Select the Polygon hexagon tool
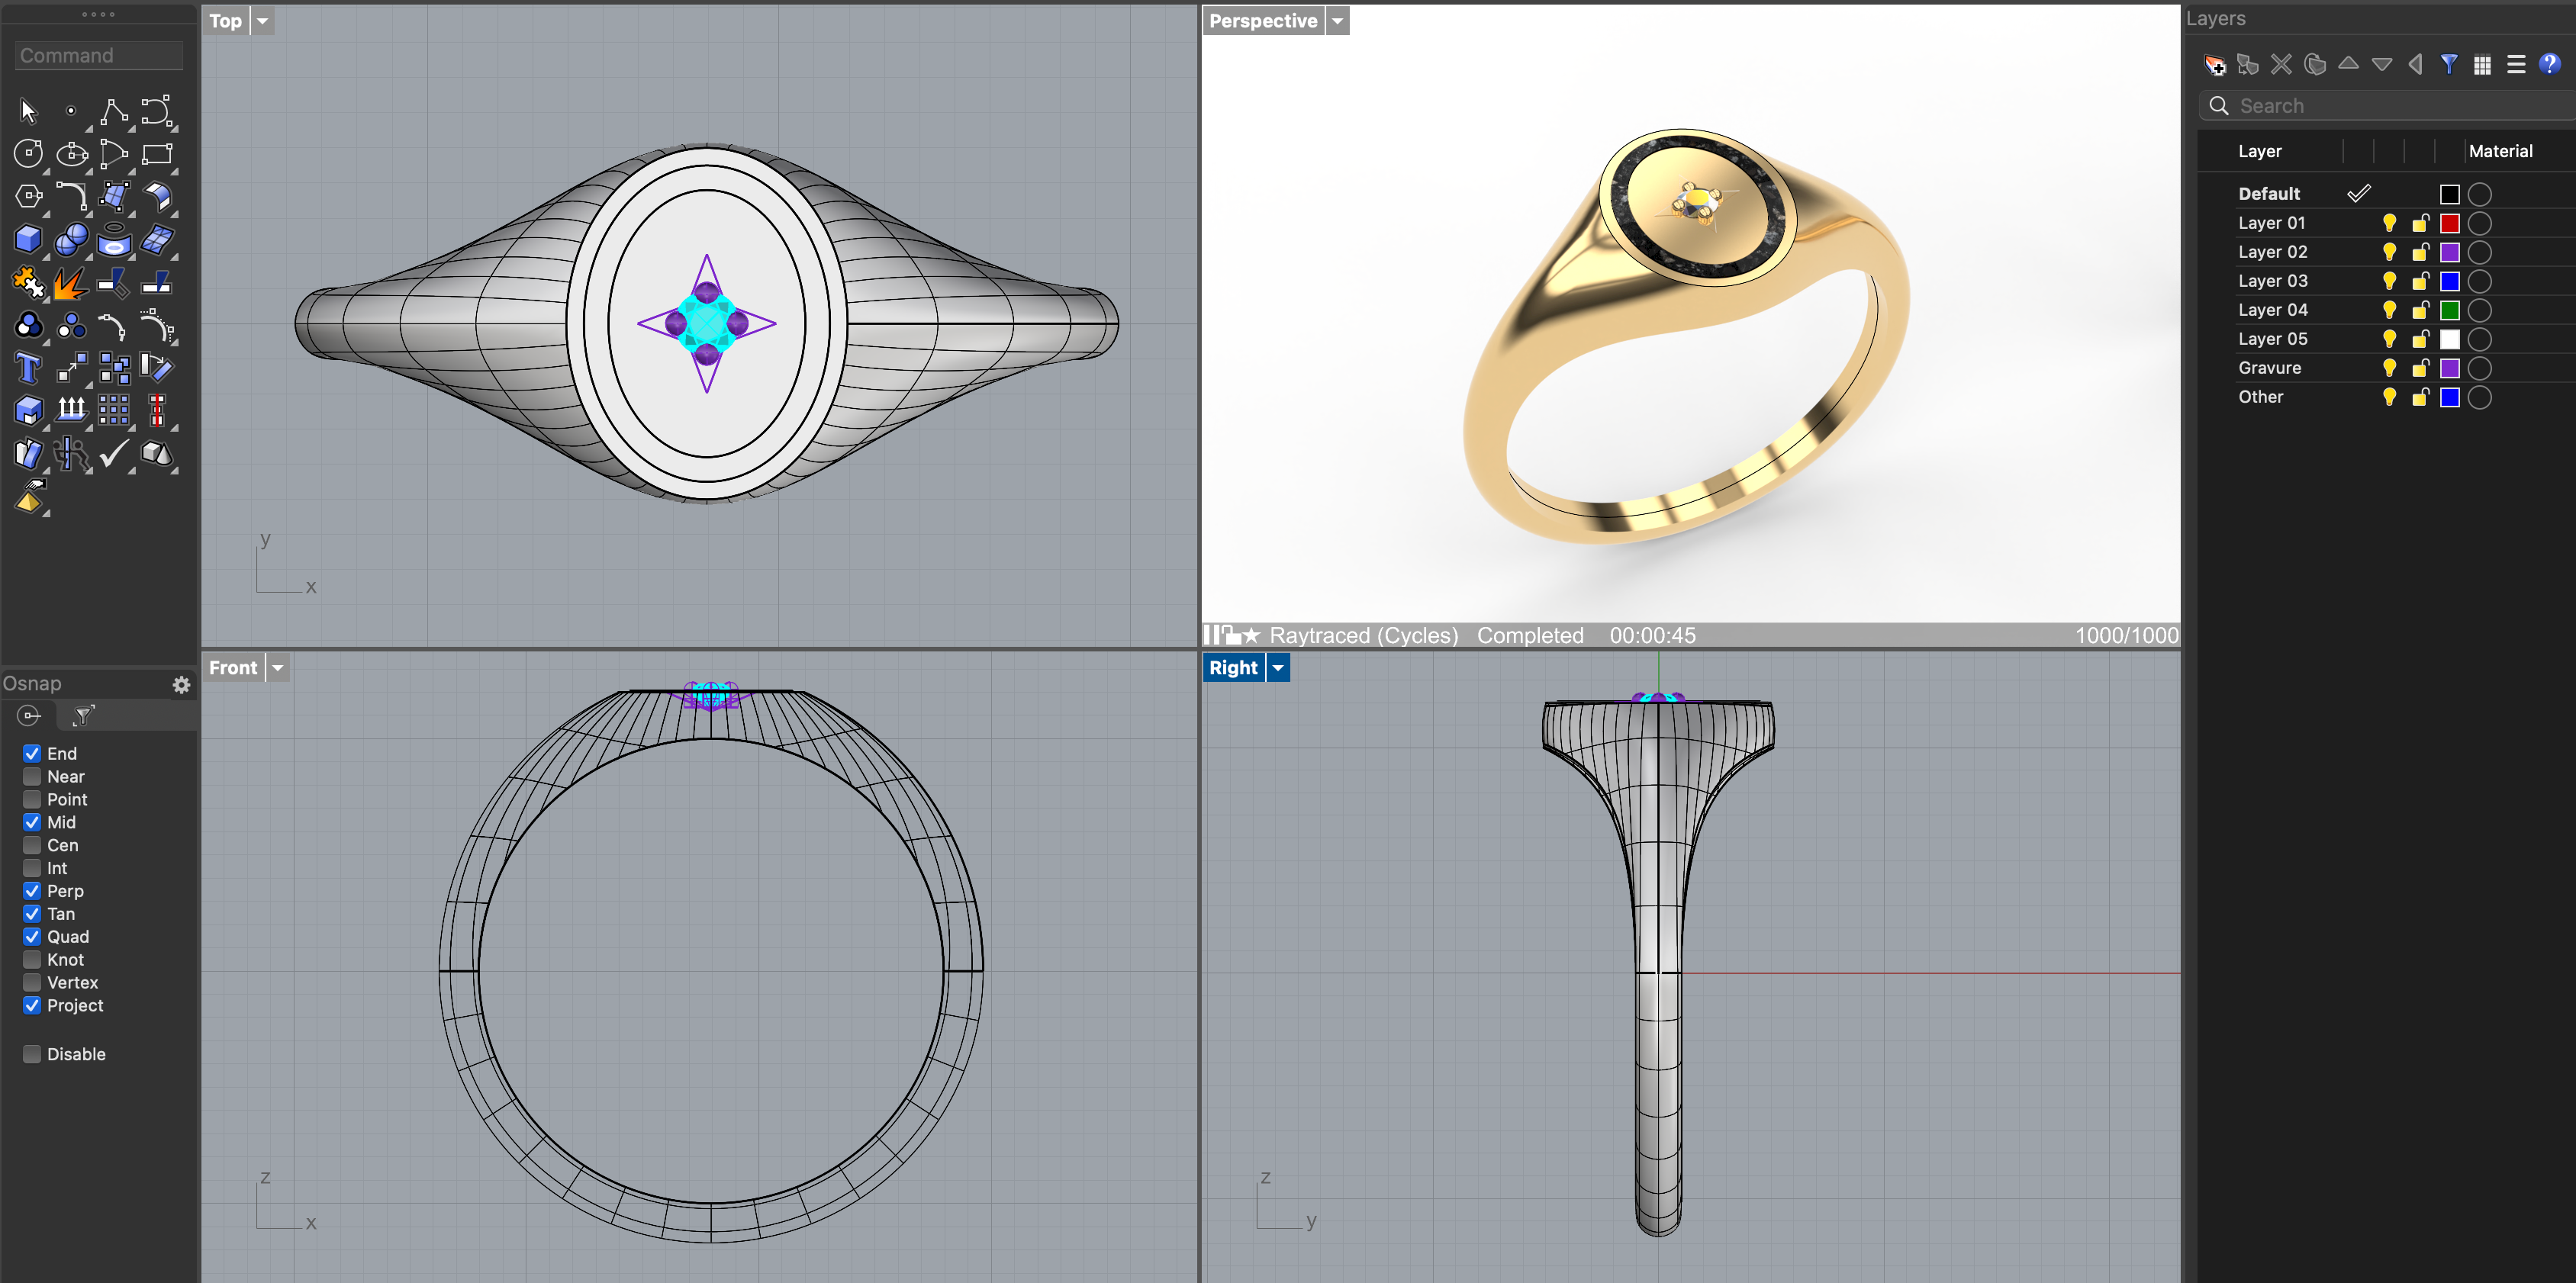The height and width of the screenshot is (1283, 2576). [28, 196]
